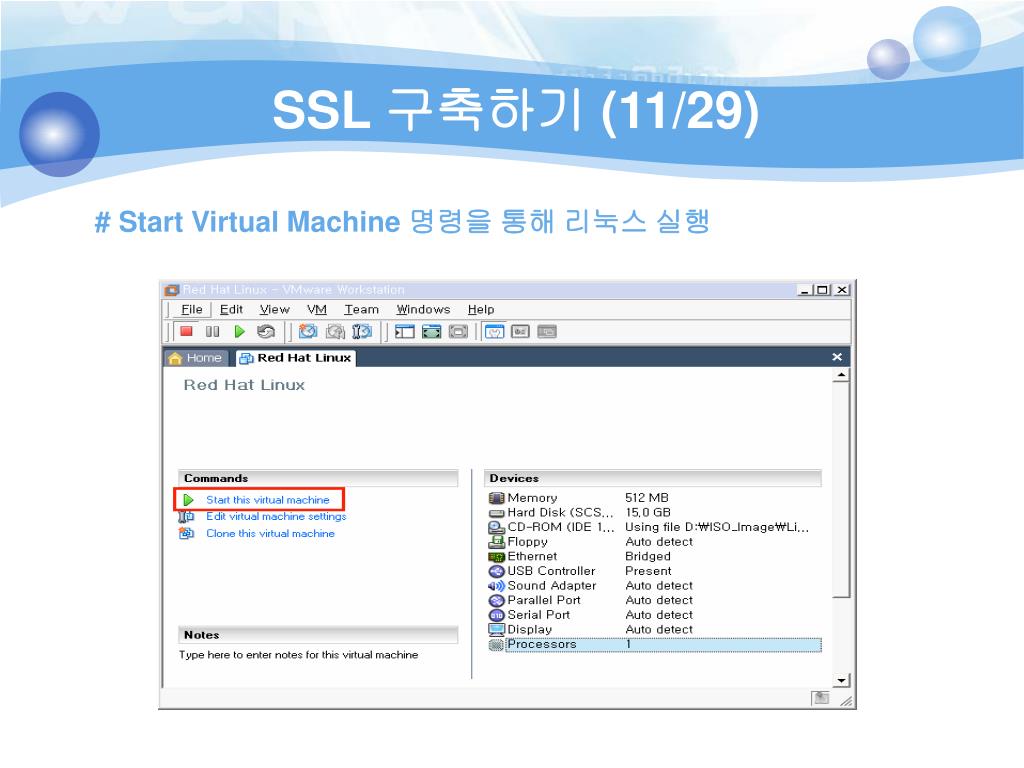Open the Windows menu

pyautogui.click(x=423, y=310)
